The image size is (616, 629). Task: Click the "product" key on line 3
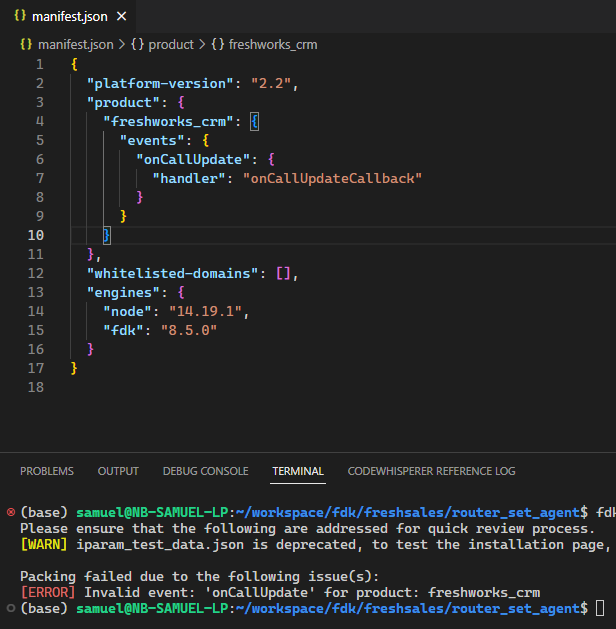point(124,102)
